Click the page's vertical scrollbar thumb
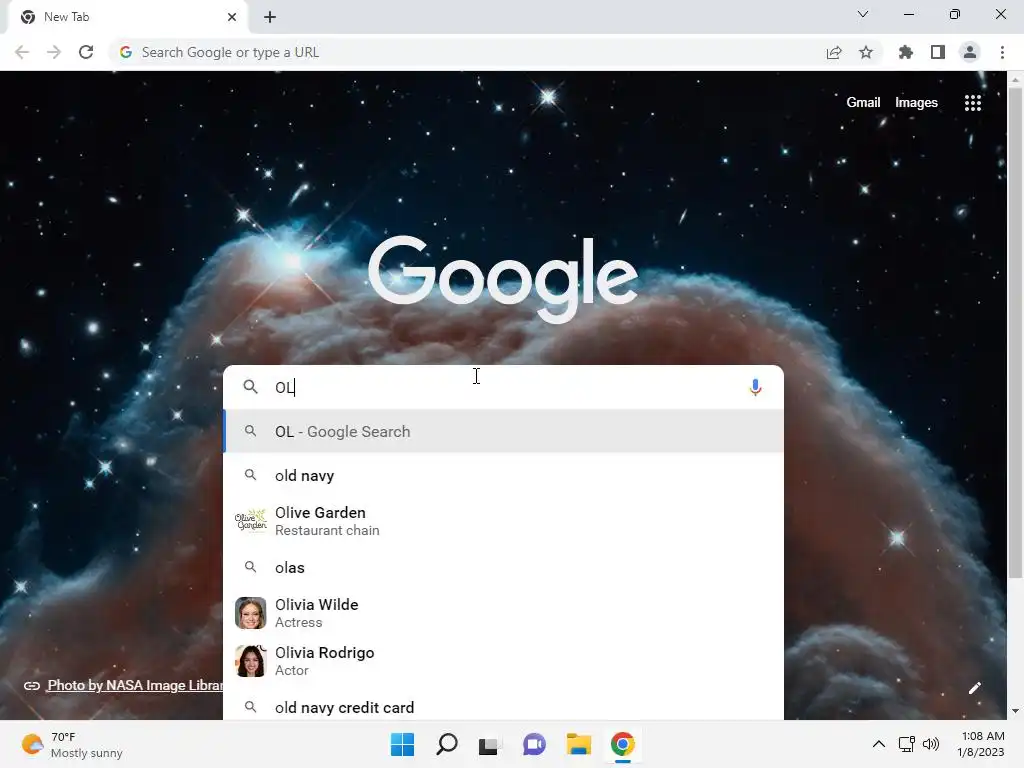The image size is (1024, 768). pos(1015,332)
